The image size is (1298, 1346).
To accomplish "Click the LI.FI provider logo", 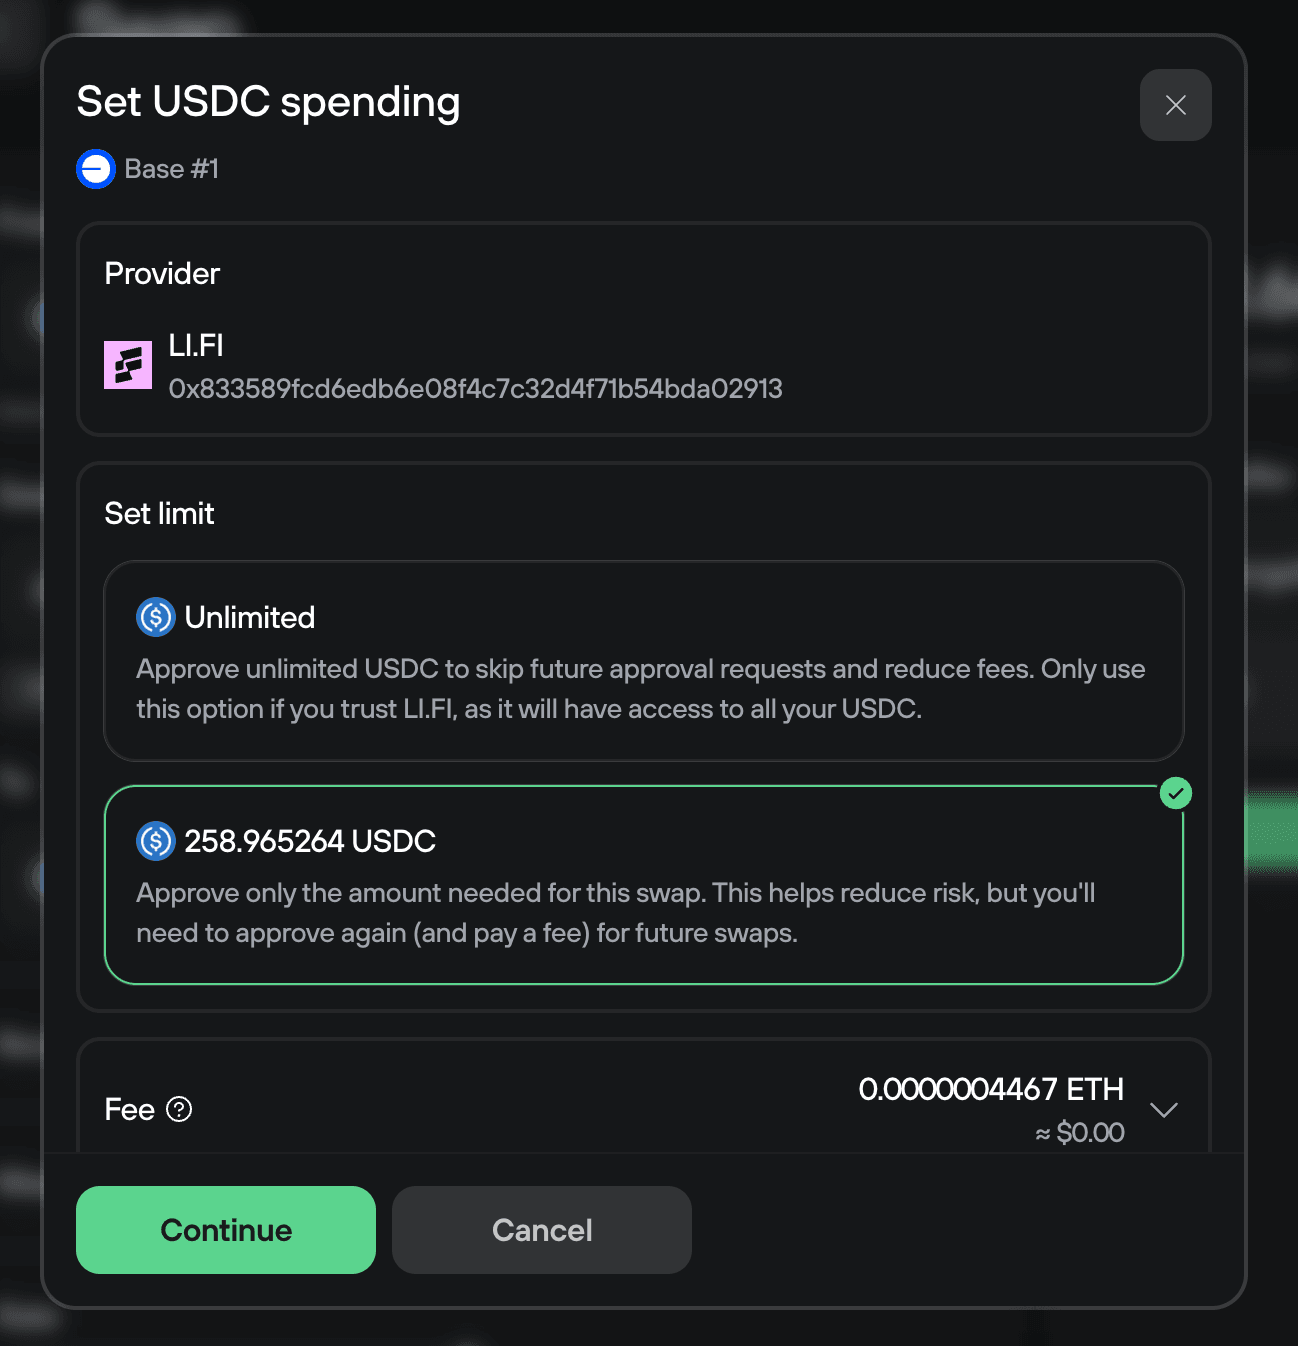I will point(128,365).
